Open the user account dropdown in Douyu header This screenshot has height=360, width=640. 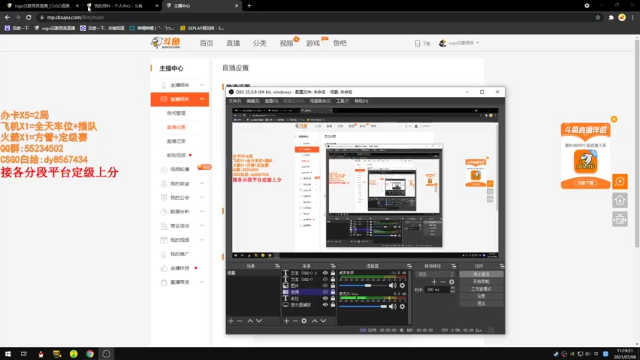459,43
